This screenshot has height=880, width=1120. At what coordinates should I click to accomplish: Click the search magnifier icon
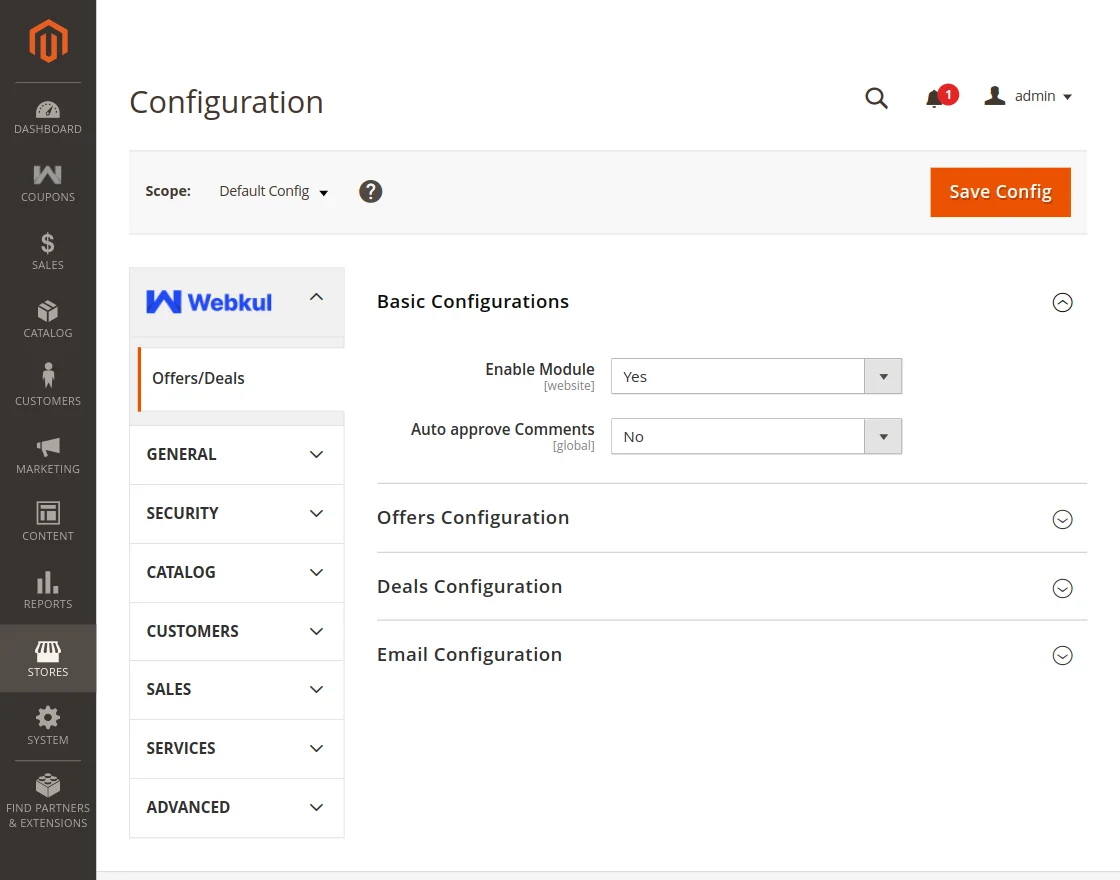[x=876, y=98]
